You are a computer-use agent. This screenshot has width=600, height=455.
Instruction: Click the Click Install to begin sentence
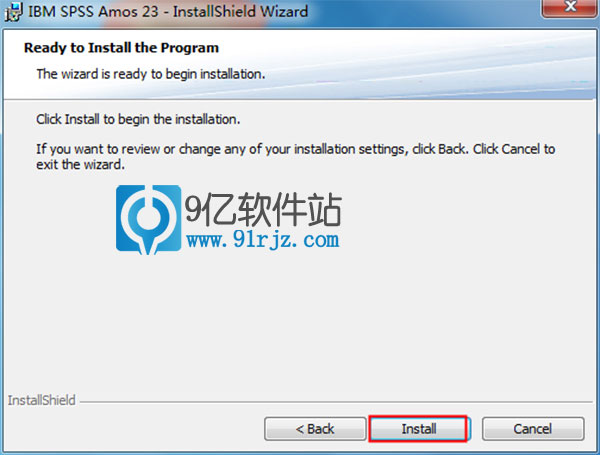click(x=138, y=119)
